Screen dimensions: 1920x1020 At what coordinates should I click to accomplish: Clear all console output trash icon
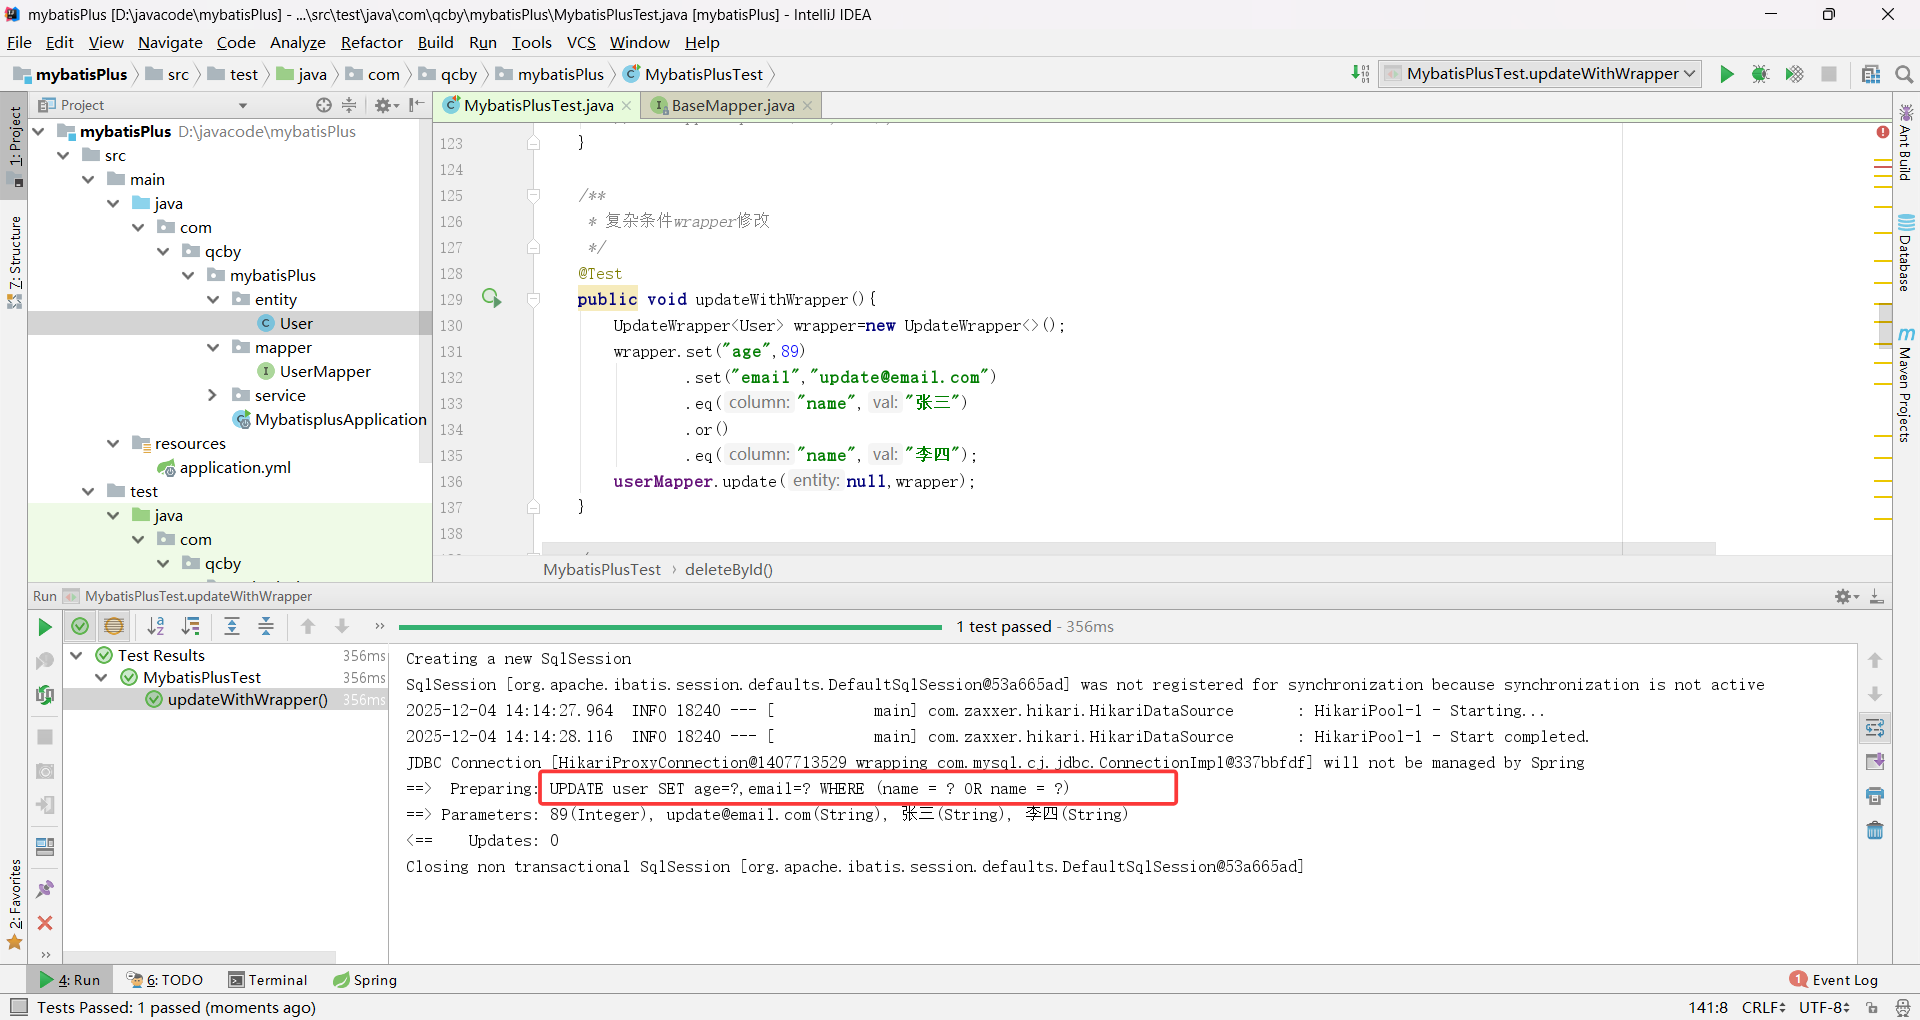coord(1875,830)
